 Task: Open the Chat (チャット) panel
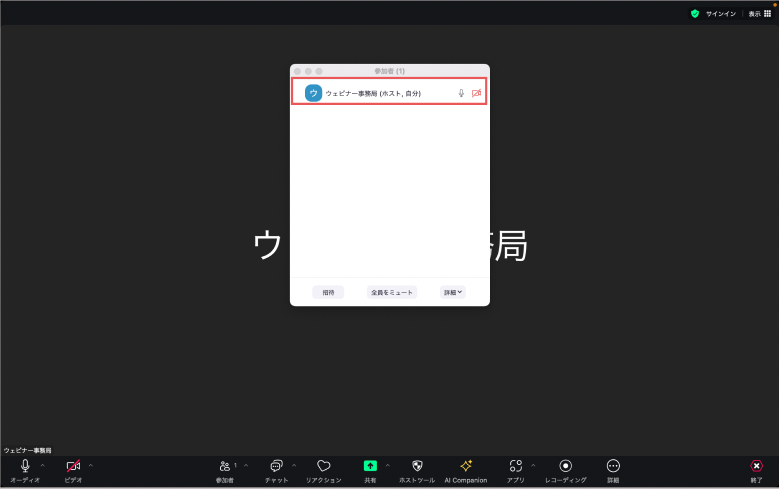276,466
